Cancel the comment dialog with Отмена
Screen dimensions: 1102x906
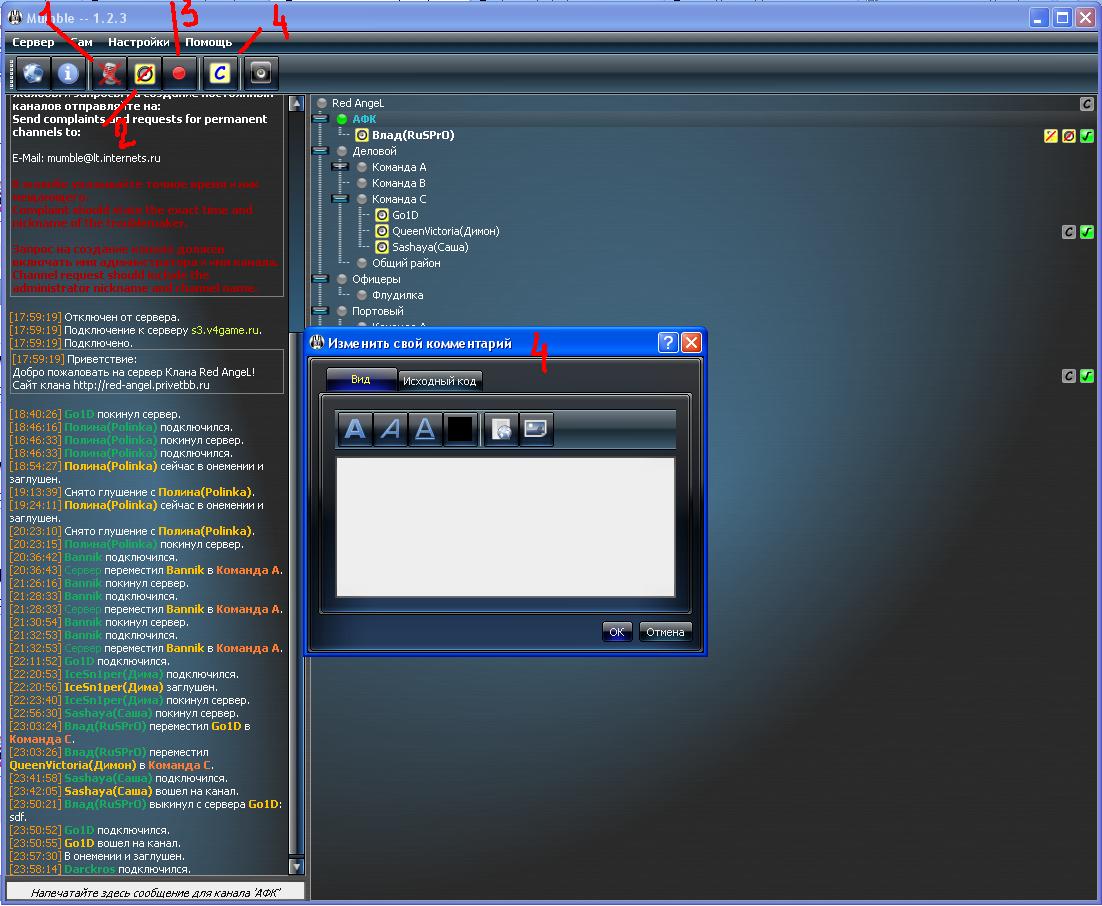click(665, 632)
